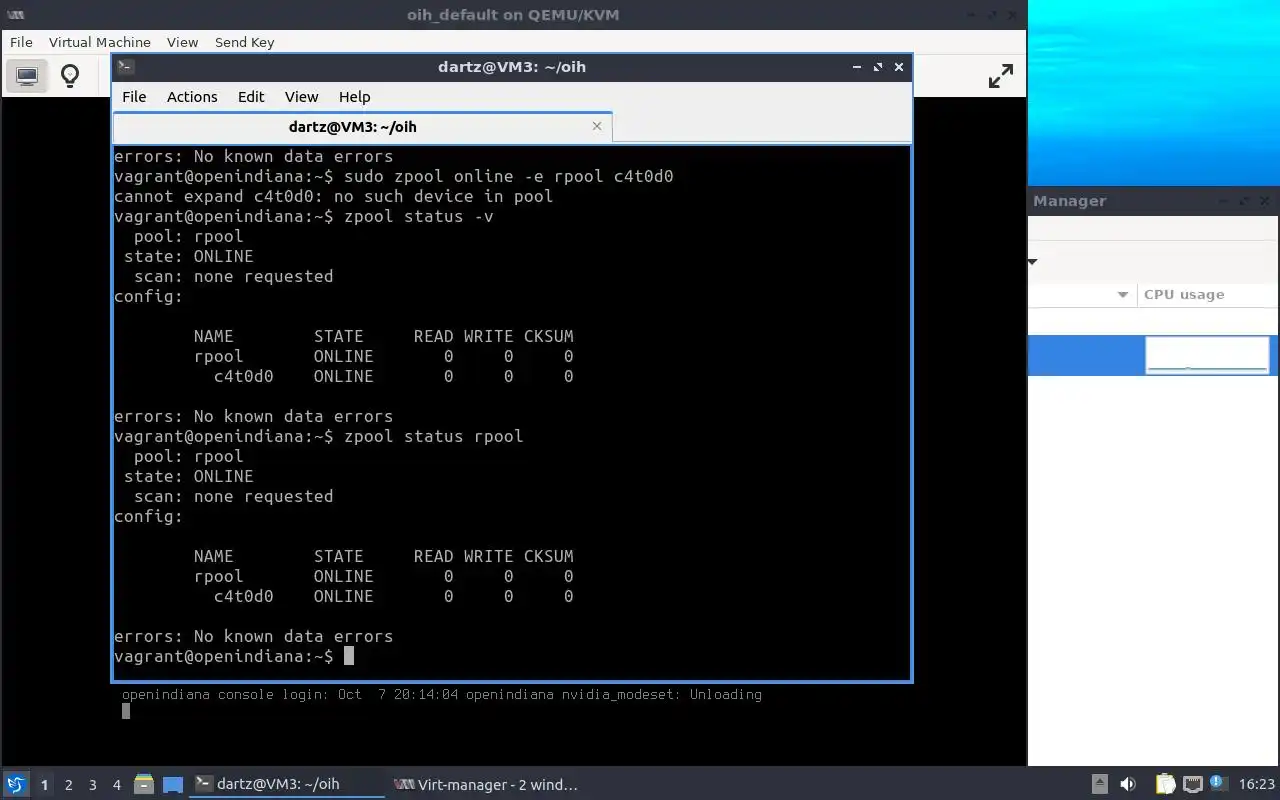Open network status tray icon
This screenshot has height=800, width=1280.
coord(1192,784)
